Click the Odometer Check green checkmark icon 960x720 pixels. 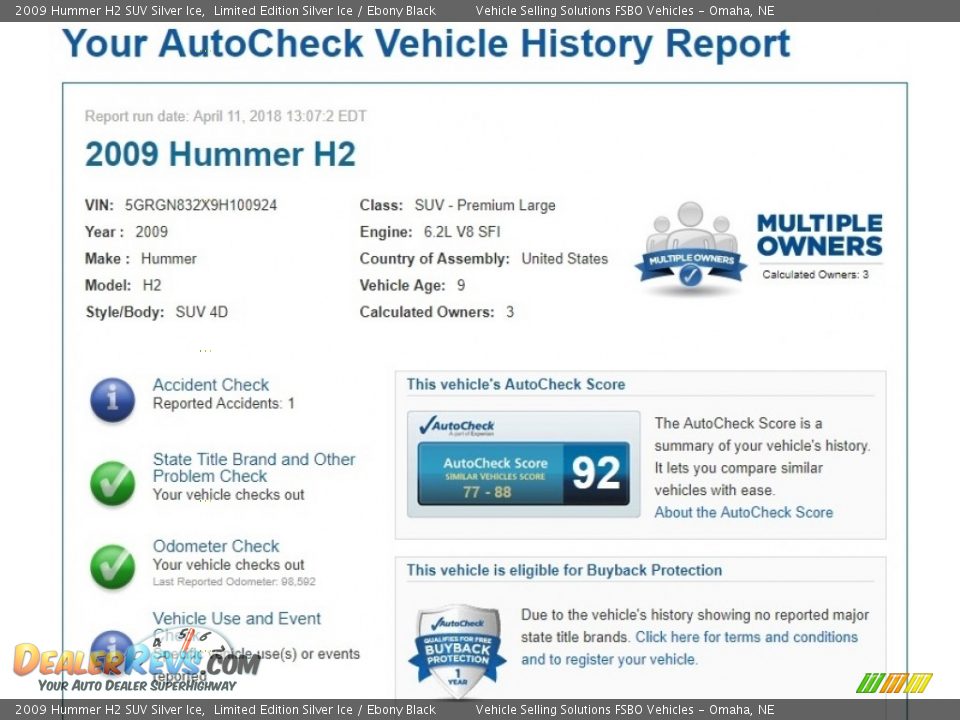coord(112,567)
